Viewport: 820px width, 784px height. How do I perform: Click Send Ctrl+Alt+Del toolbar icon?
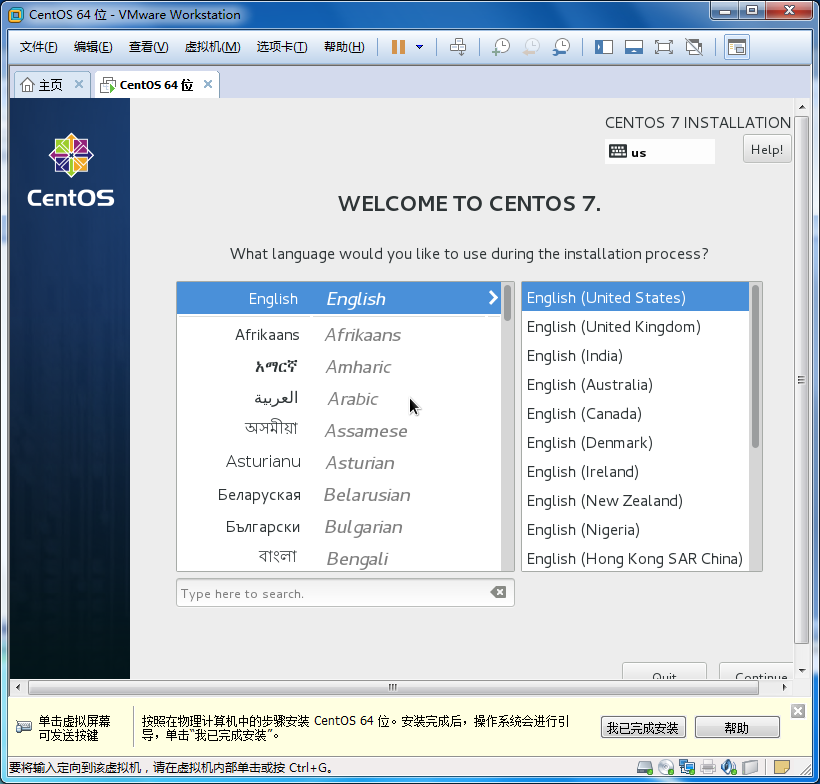(458, 47)
